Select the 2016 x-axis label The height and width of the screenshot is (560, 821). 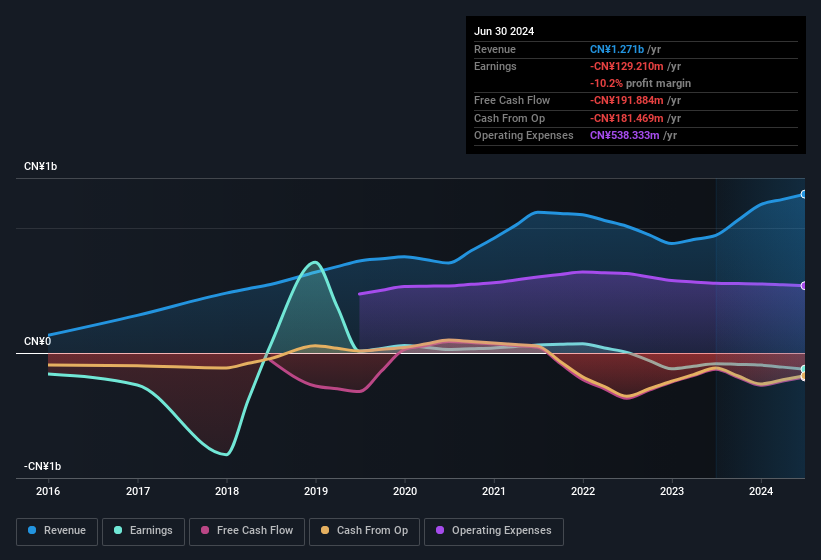point(48,491)
